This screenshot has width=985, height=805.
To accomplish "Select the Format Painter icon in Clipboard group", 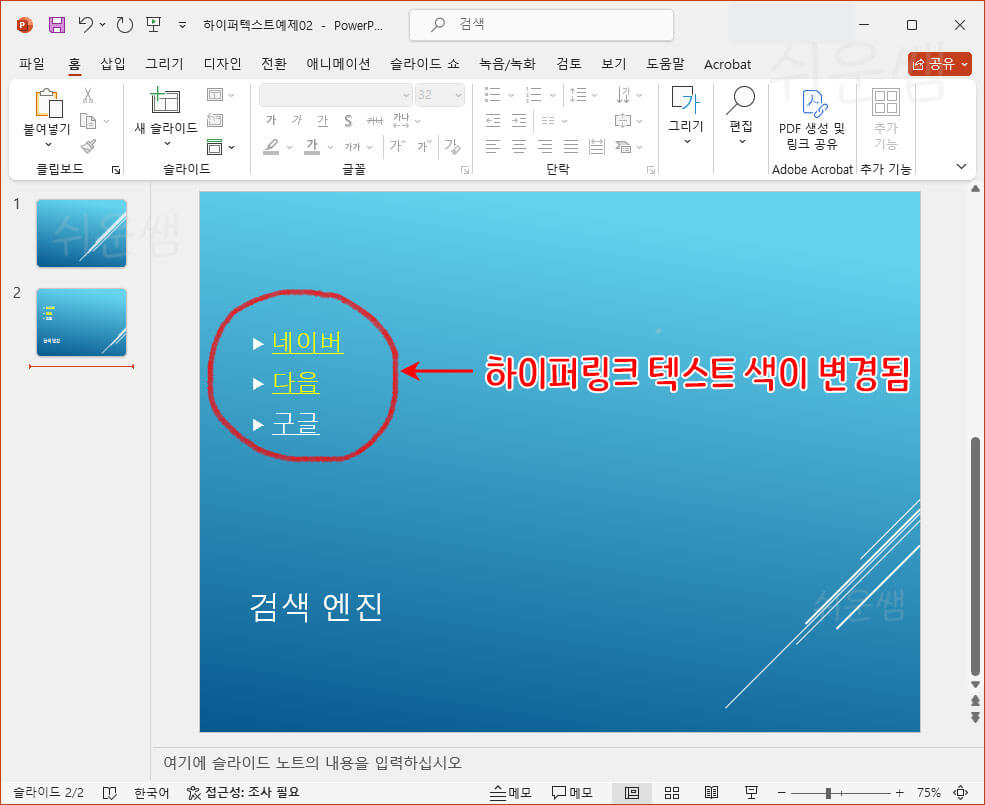I will [90, 147].
